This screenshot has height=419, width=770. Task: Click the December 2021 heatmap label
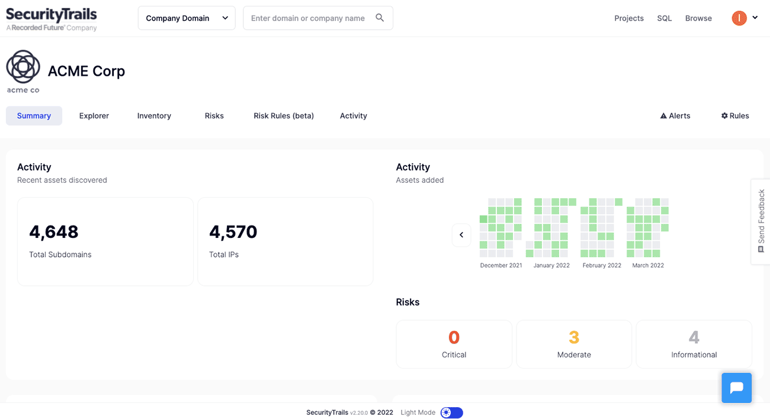501,265
